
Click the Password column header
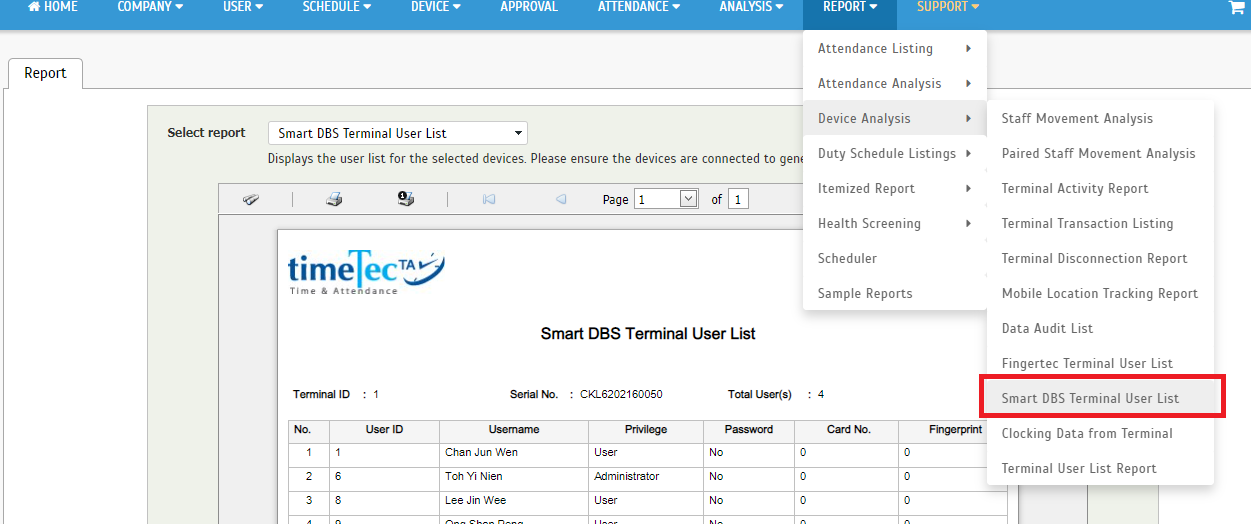748,429
